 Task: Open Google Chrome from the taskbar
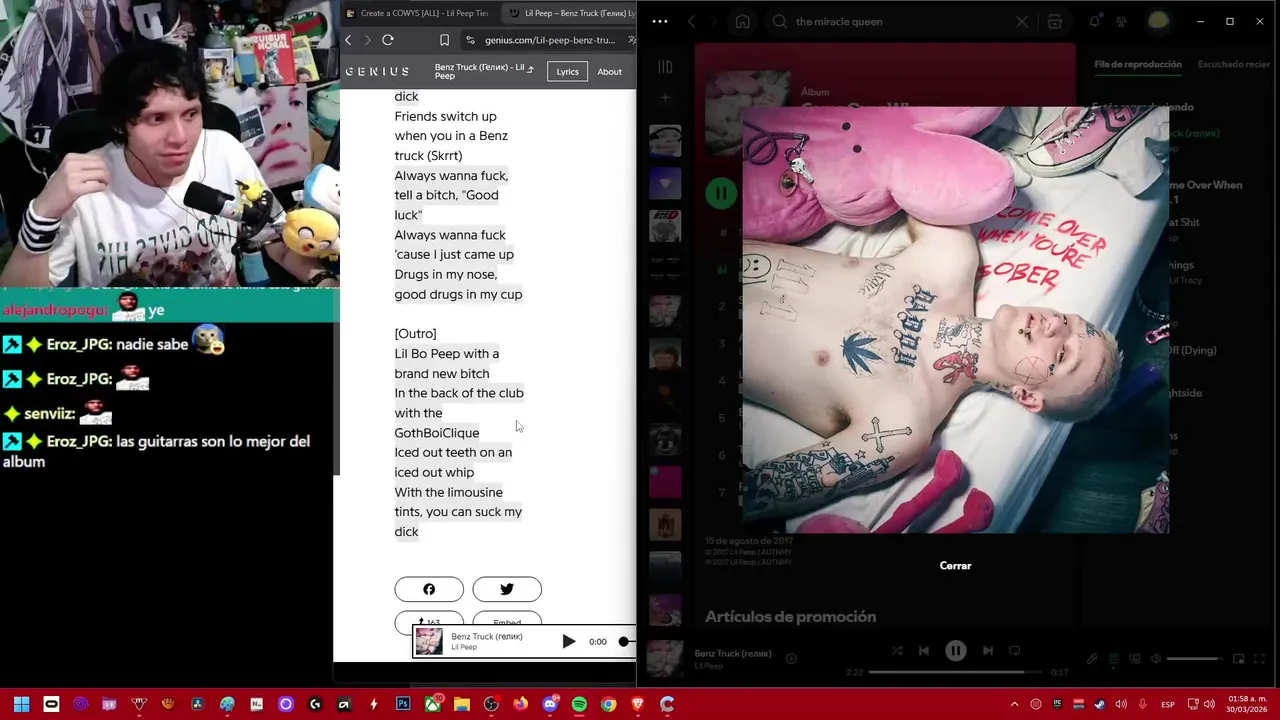(x=608, y=704)
